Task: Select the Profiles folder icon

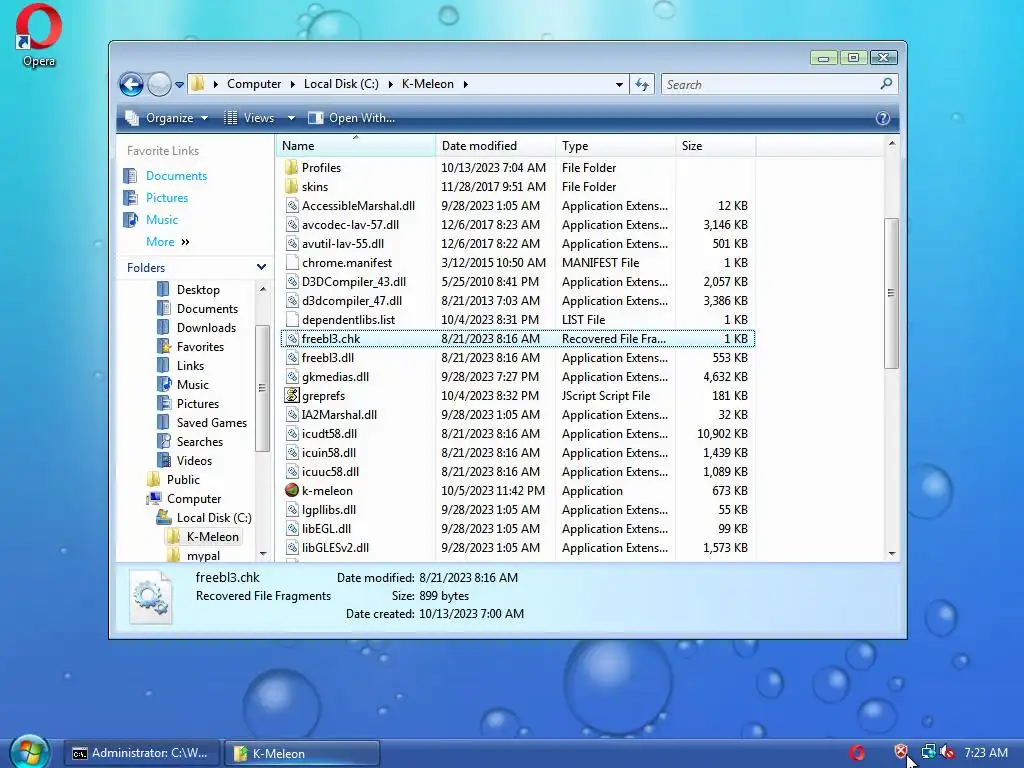Action: pyautogui.click(x=292, y=168)
